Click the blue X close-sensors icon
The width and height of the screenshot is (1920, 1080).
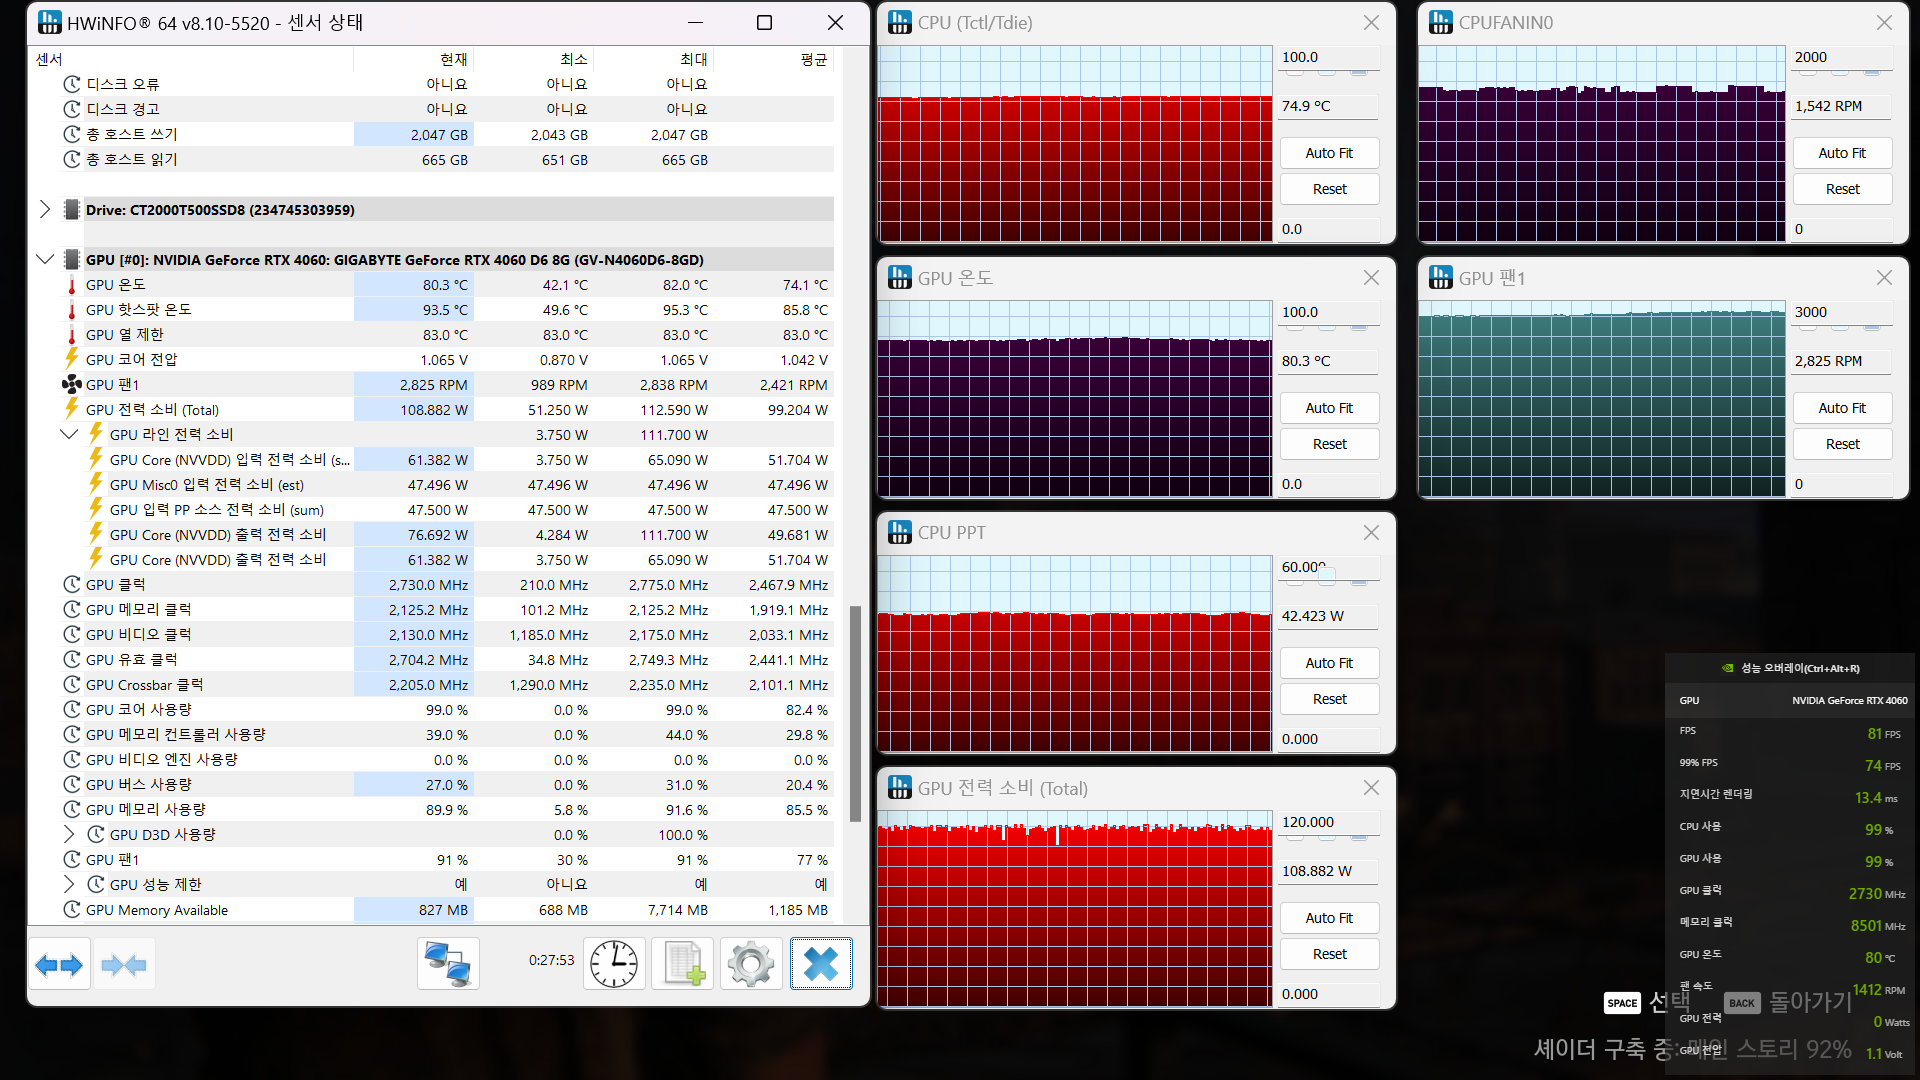(x=821, y=965)
